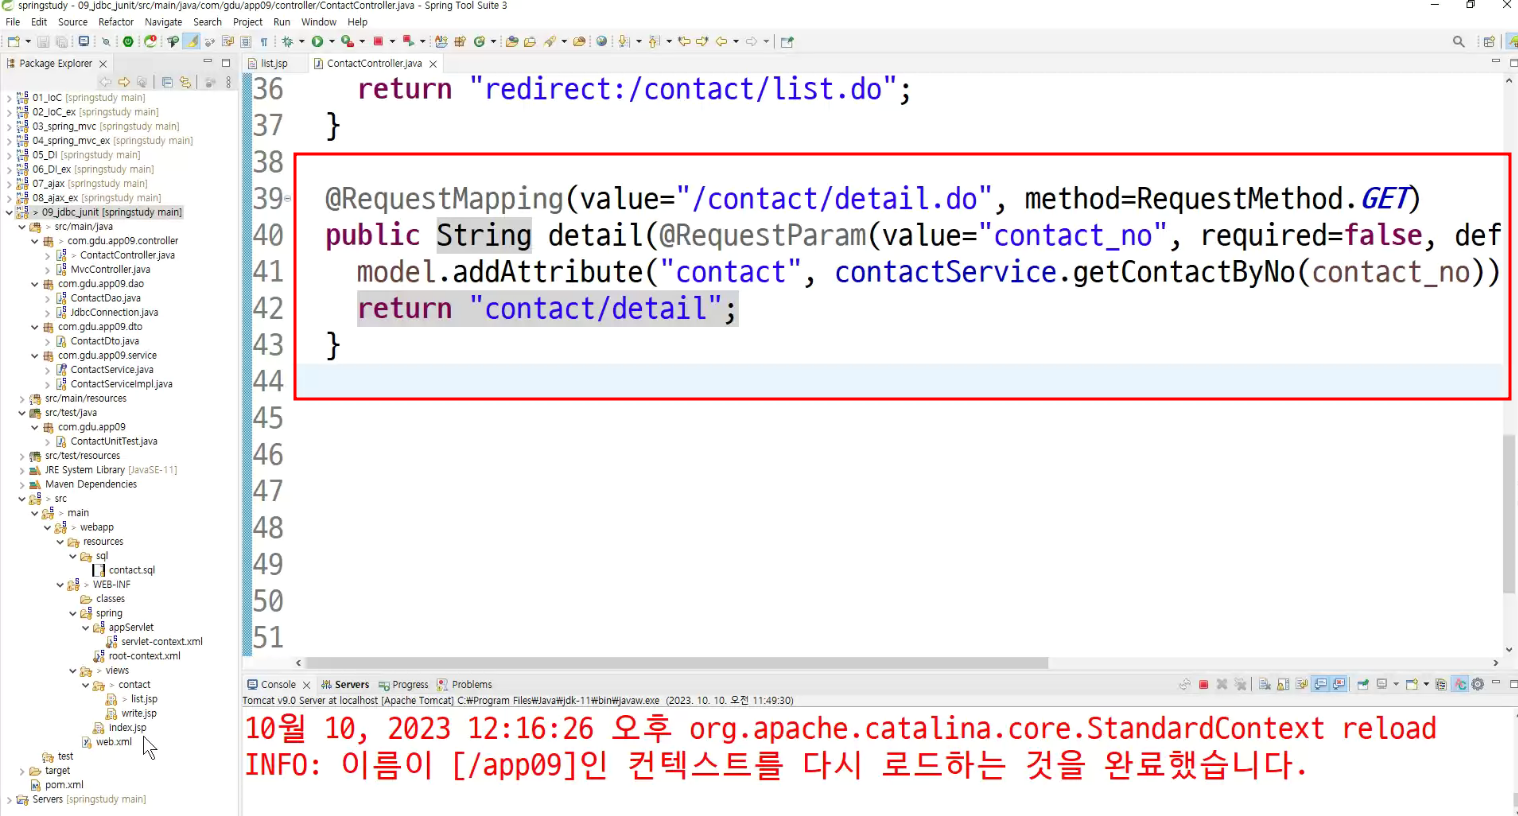
Task: Toggle Link with Editor in Package Explorer
Action: coord(185,82)
